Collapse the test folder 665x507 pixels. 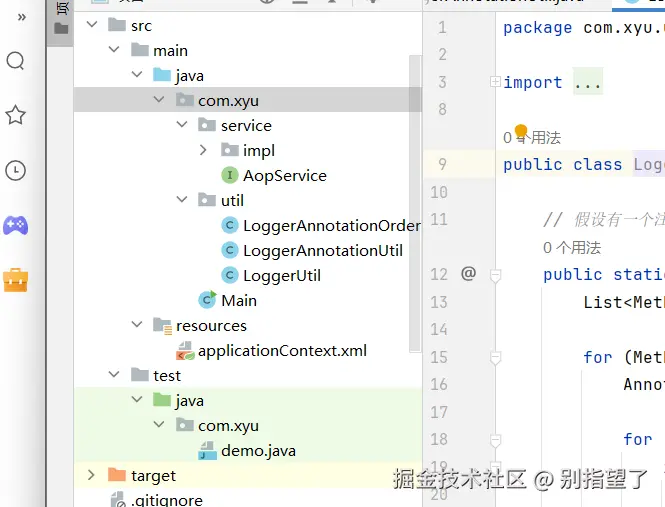tap(114, 375)
